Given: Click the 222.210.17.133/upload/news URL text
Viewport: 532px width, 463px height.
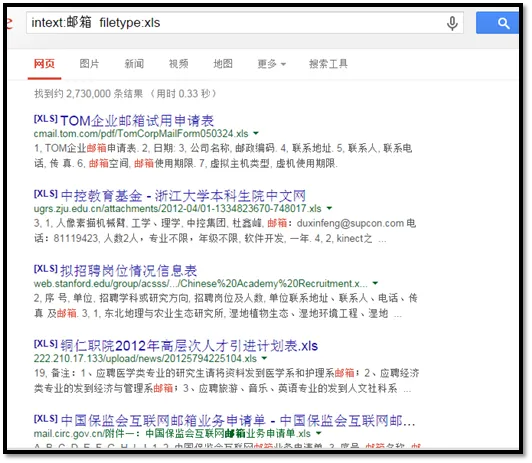Looking at the screenshot, I should click(x=145, y=358).
